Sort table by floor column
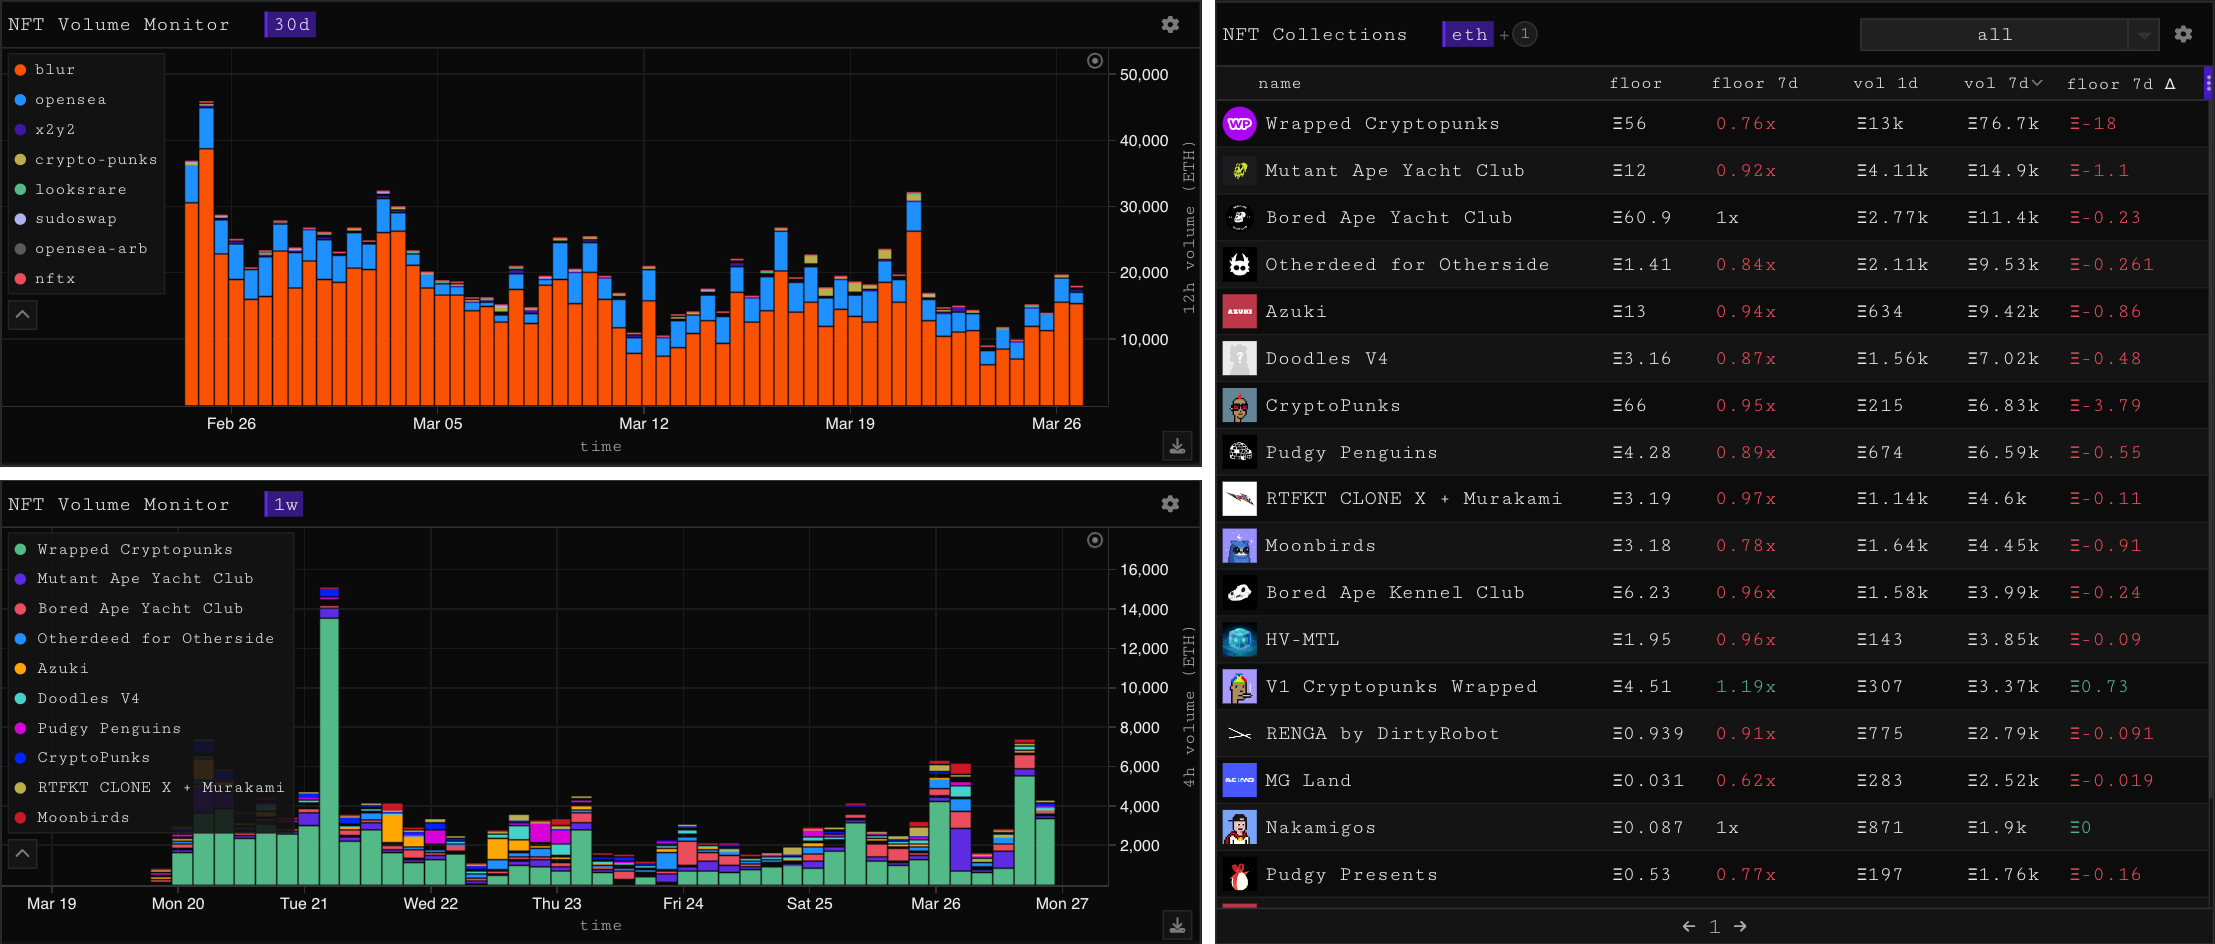The height and width of the screenshot is (944, 2215). click(1636, 84)
